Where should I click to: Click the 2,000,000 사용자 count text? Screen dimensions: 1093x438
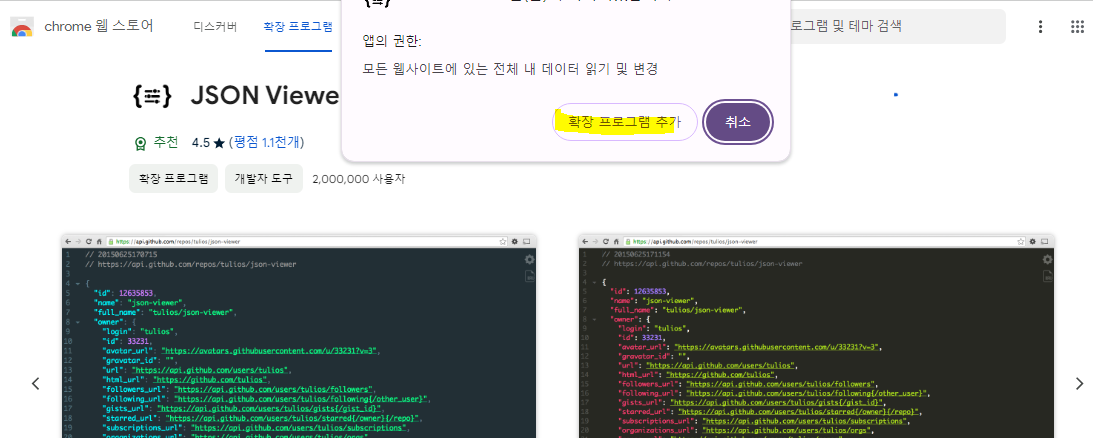coord(359,179)
